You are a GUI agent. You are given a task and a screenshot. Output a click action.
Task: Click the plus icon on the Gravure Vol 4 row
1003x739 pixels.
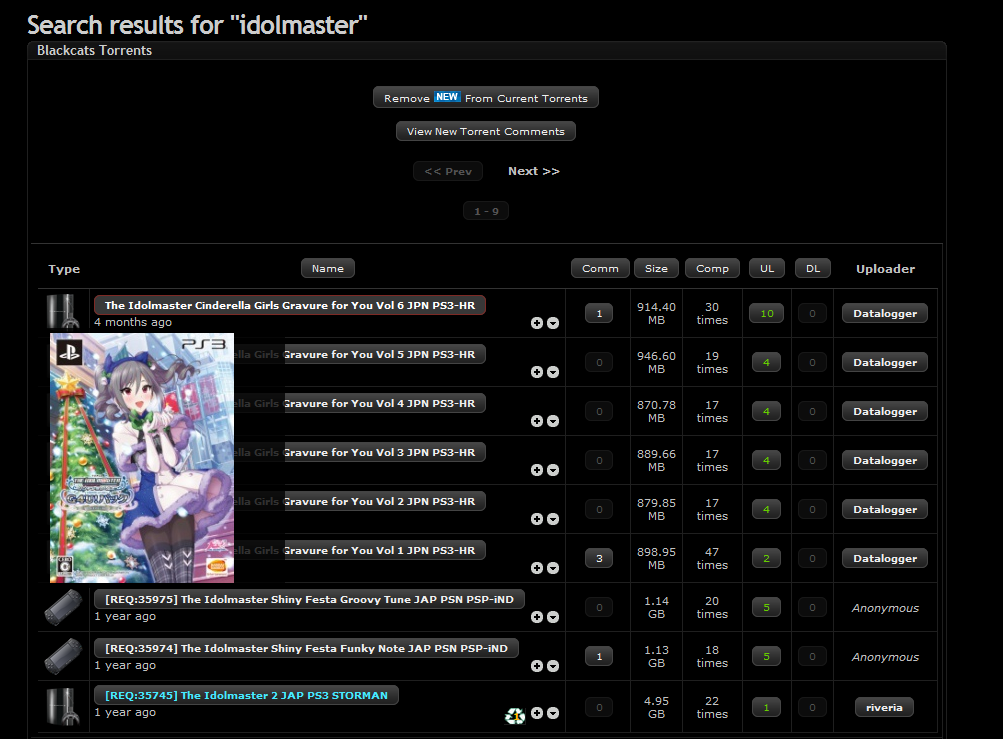click(x=537, y=421)
